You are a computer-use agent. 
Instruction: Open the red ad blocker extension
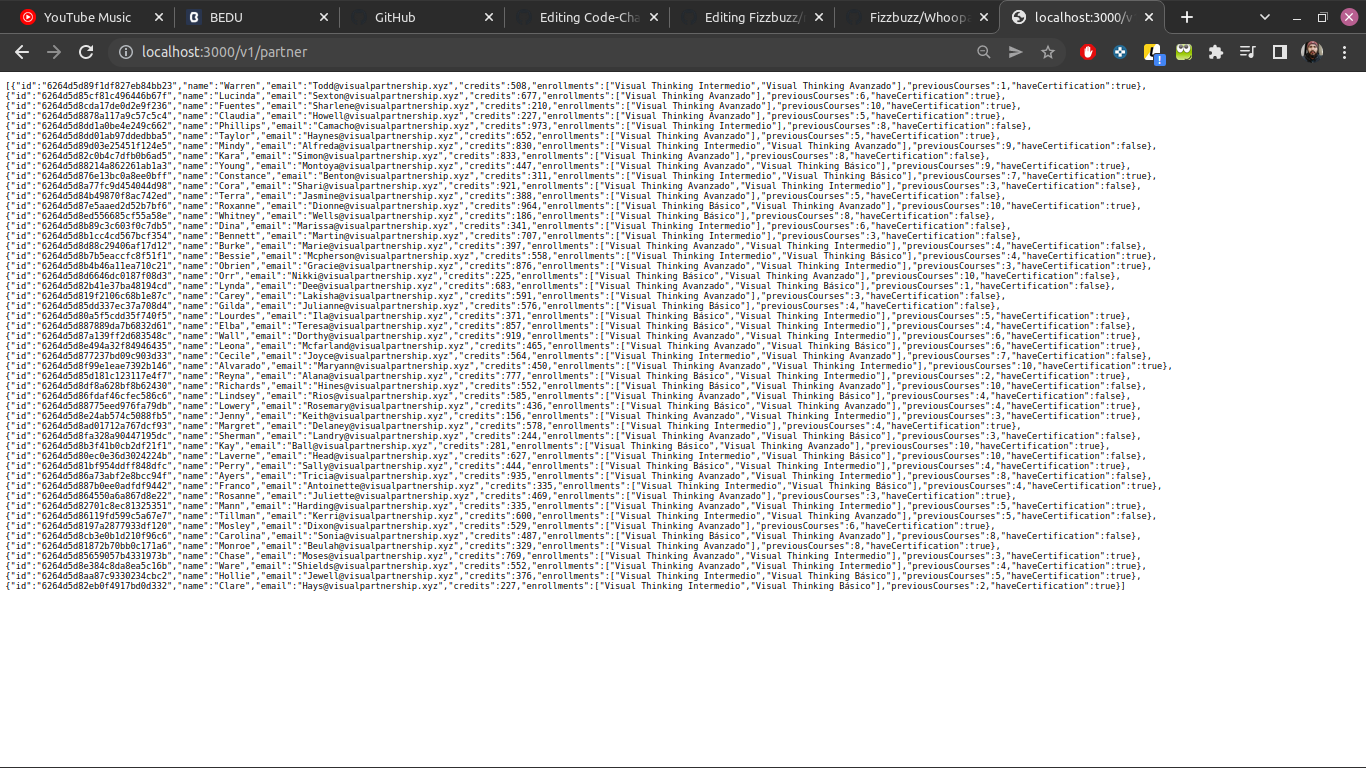pyautogui.click(x=1088, y=52)
